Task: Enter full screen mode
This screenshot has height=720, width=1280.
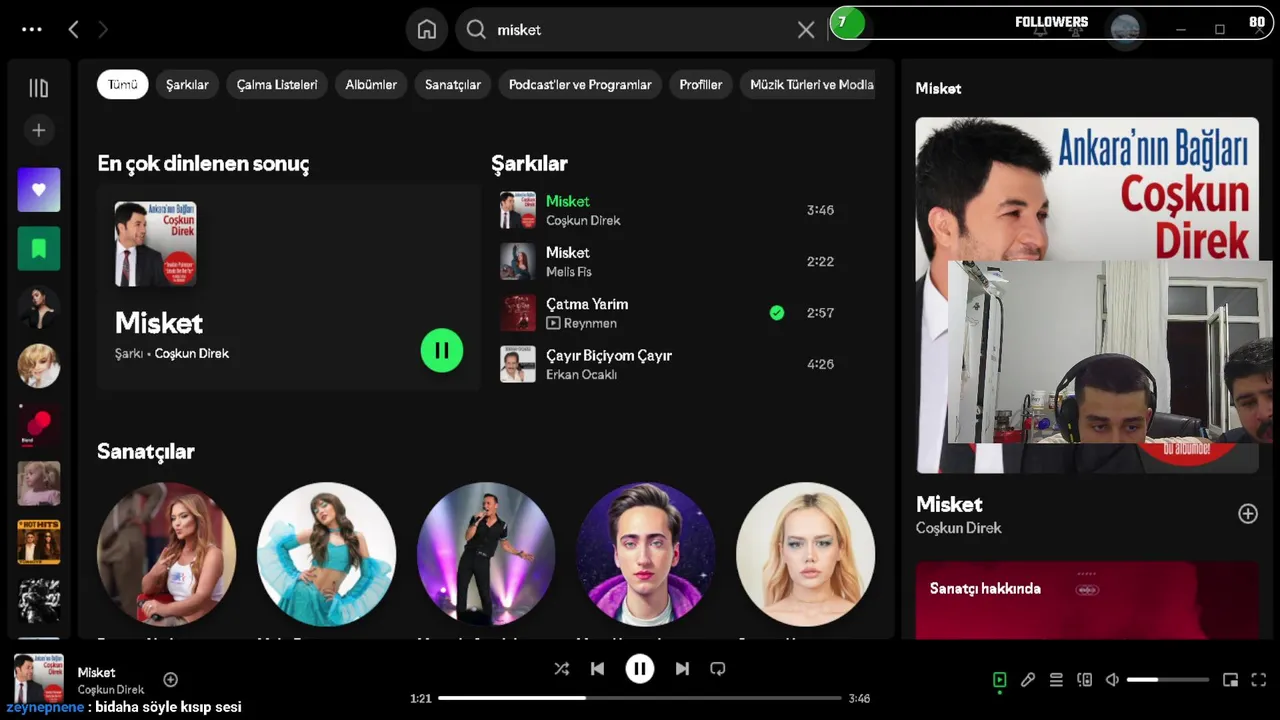Action: click(x=1259, y=680)
